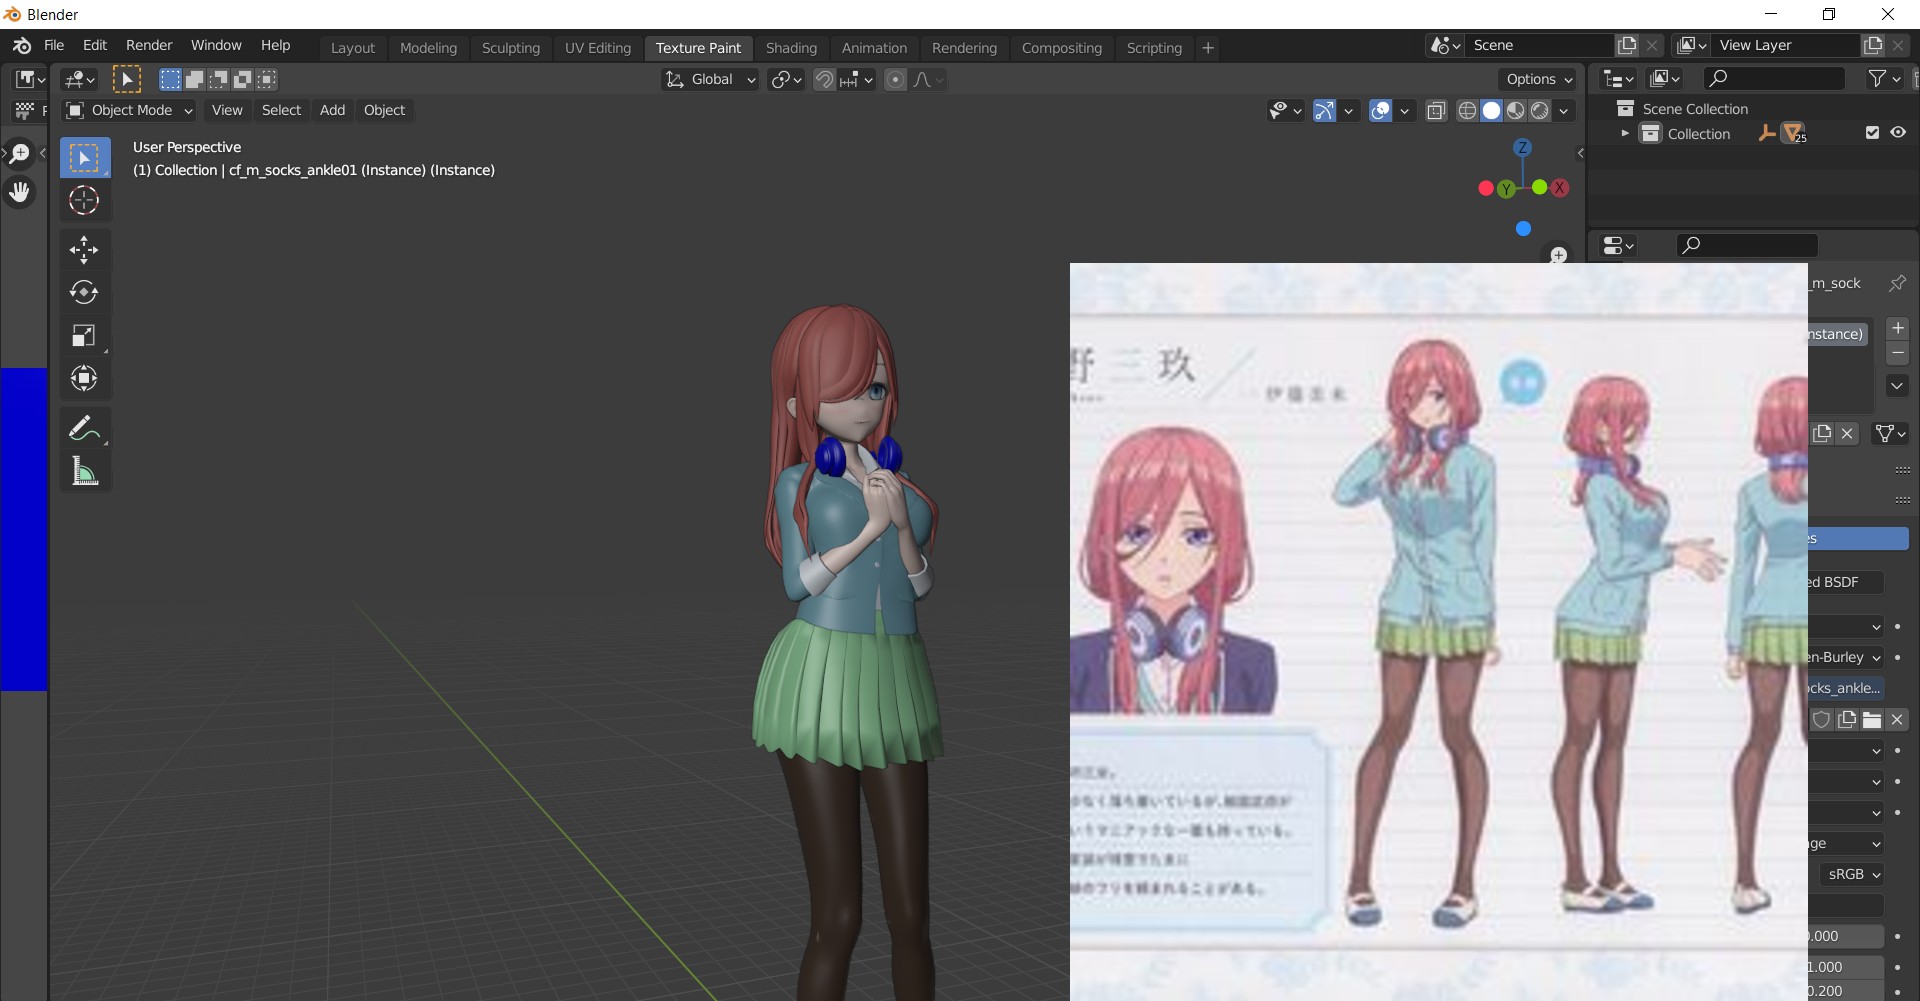Click the outliner search field
1920x1001 pixels.
[x=1774, y=79]
